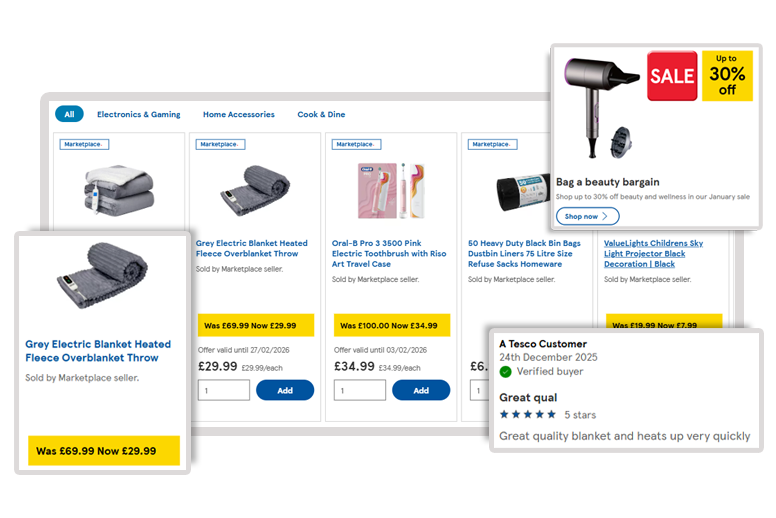Screen dimensions: 776x518
Task: Open Grey Electric Blanket link in product grid
Action: coord(251,248)
